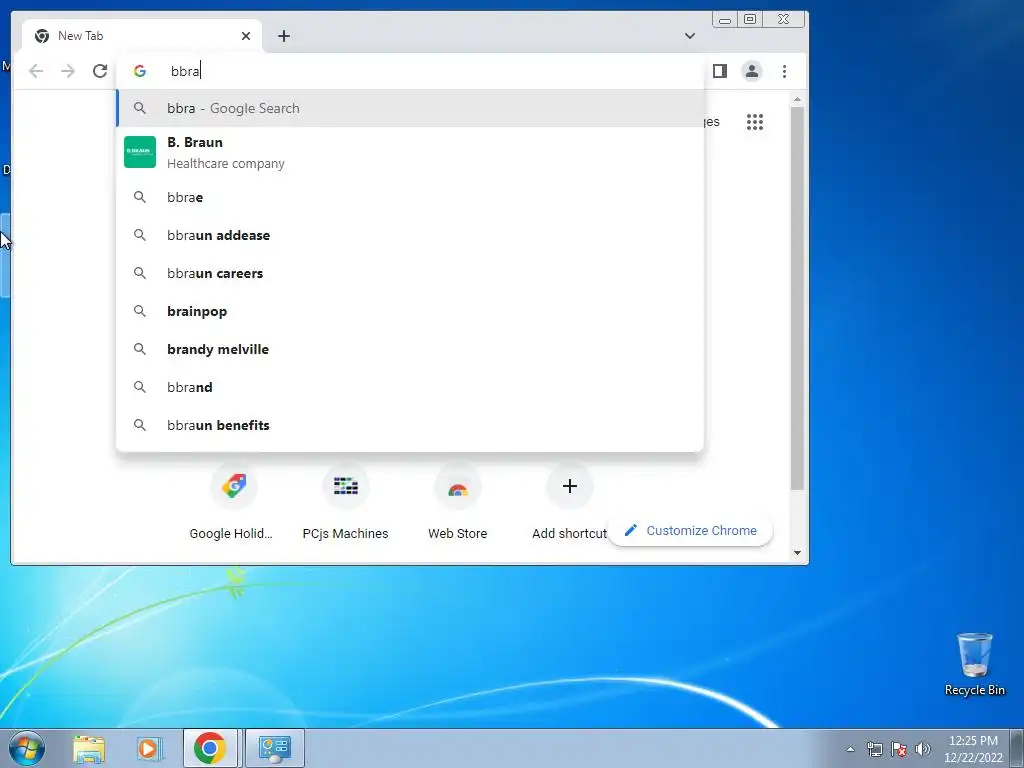Reload the page with refresh icon
Screen dimensions: 1024x768
[x=100, y=71]
